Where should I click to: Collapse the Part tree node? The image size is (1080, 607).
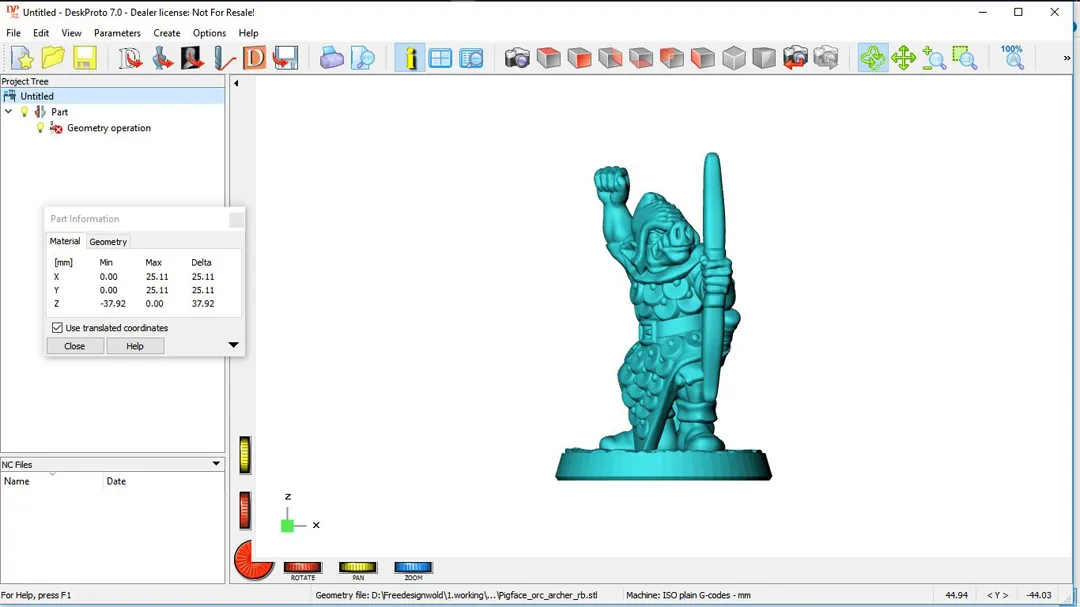[x=9, y=112]
